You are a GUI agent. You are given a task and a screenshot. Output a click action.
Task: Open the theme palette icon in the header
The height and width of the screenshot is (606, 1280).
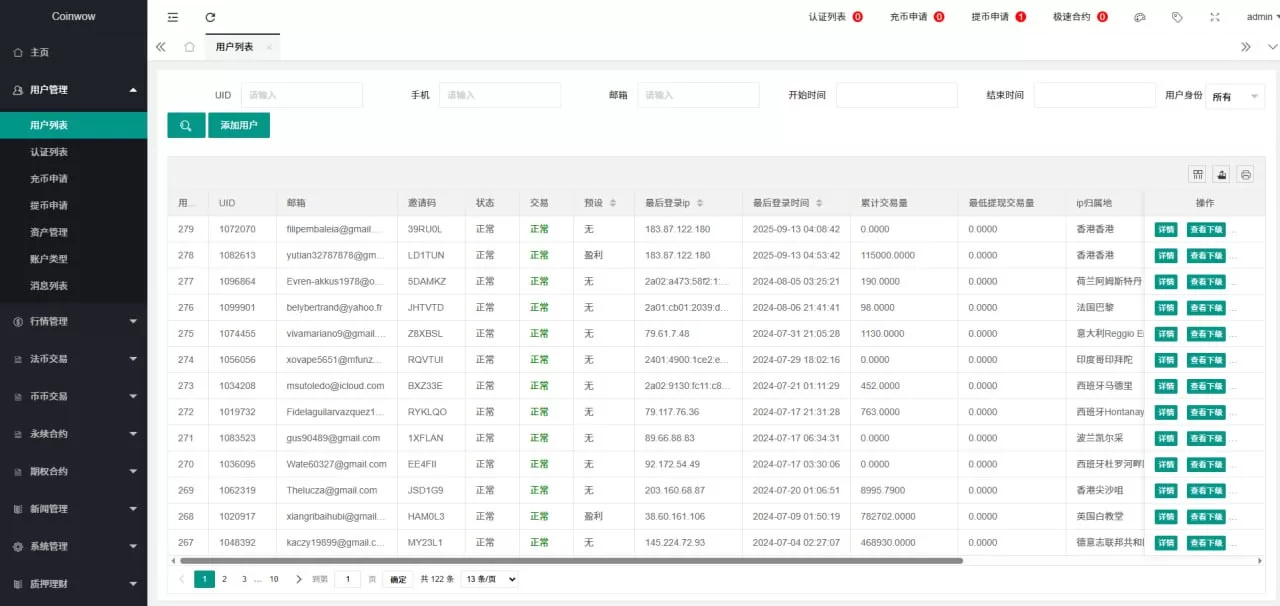click(1139, 17)
